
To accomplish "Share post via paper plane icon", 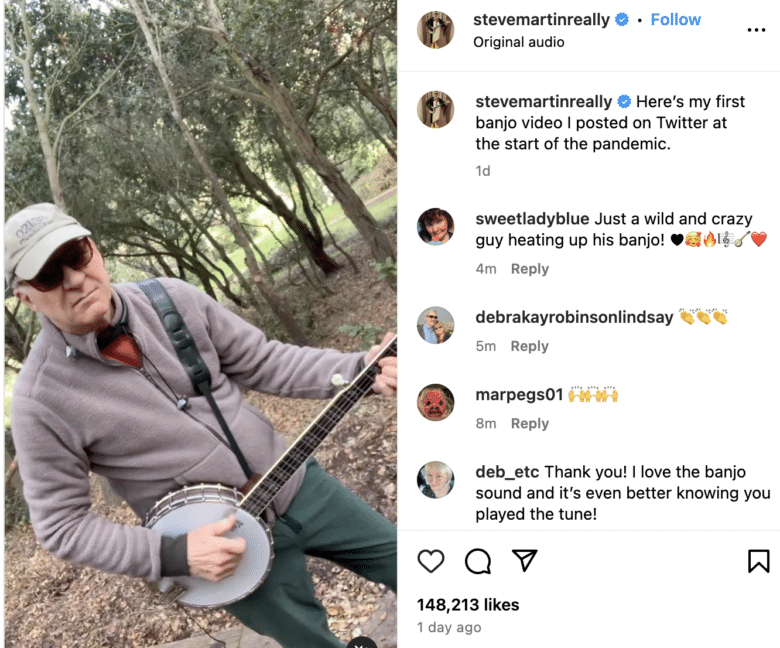I will pos(525,561).
